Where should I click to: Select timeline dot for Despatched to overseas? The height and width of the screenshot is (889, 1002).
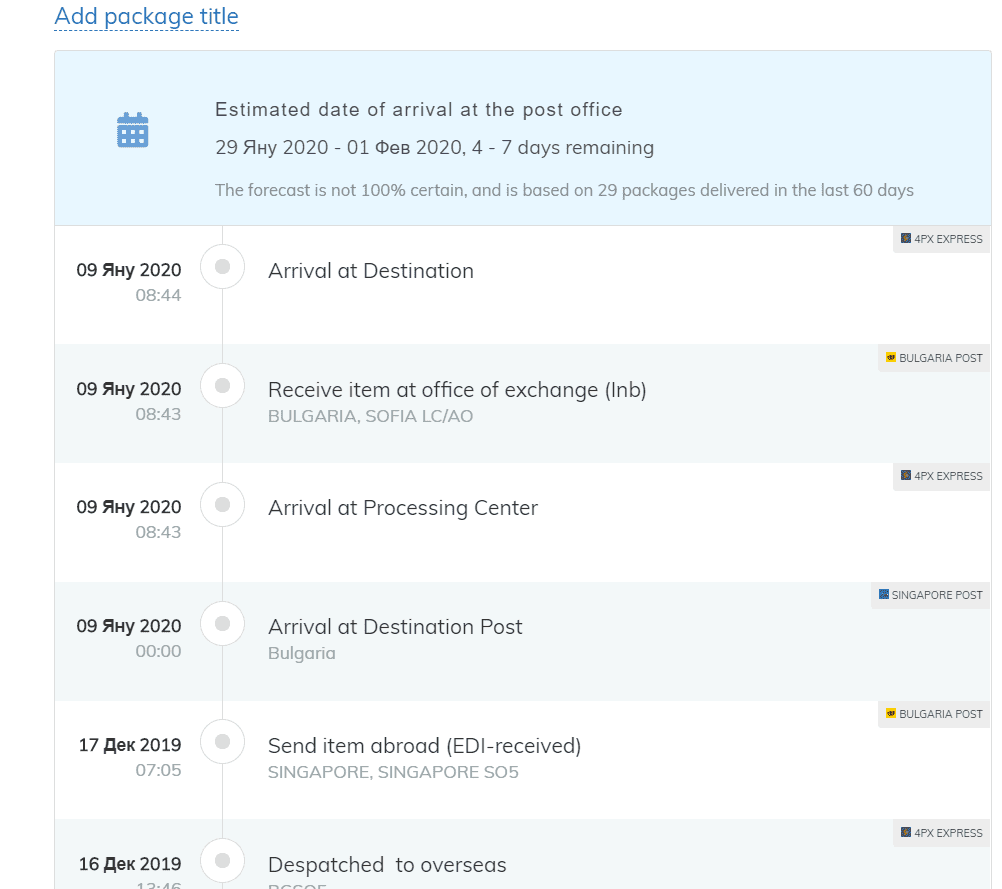(223, 860)
